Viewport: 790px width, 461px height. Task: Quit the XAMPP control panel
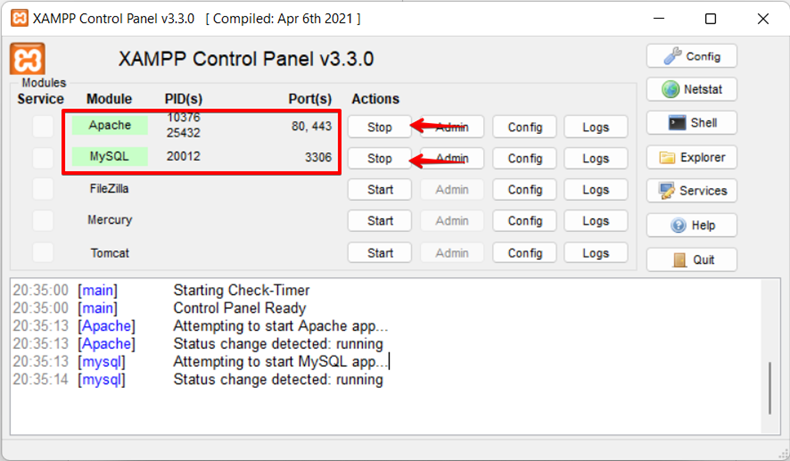click(692, 259)
